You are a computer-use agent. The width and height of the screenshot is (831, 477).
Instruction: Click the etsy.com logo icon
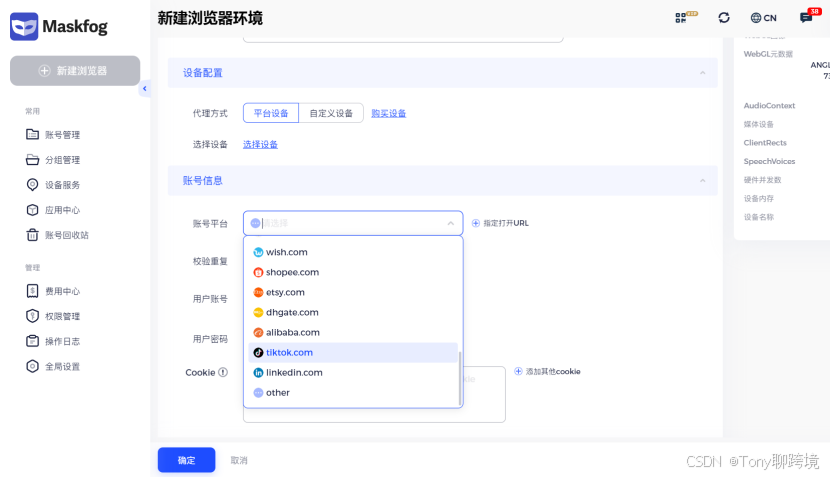click(x=258, y=293)
